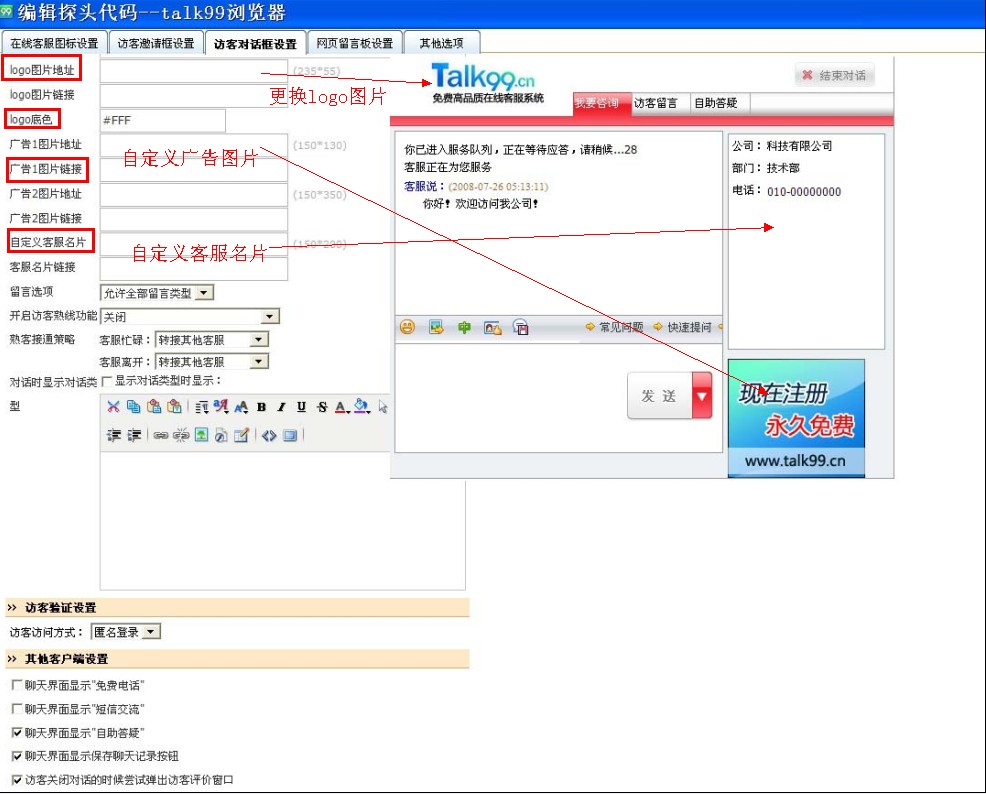The image size is (986, 794).
Task: Click the send picture icon in chat
Action: coord(436,327)
